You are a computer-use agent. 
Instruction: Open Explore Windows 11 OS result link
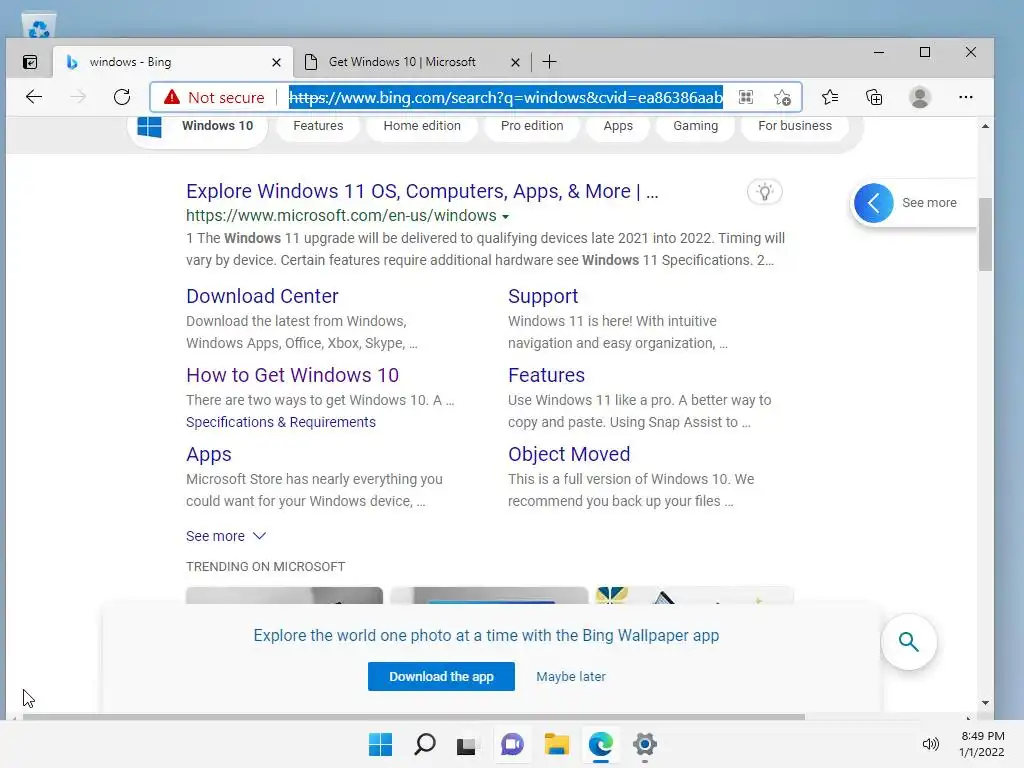click(422, 191)
